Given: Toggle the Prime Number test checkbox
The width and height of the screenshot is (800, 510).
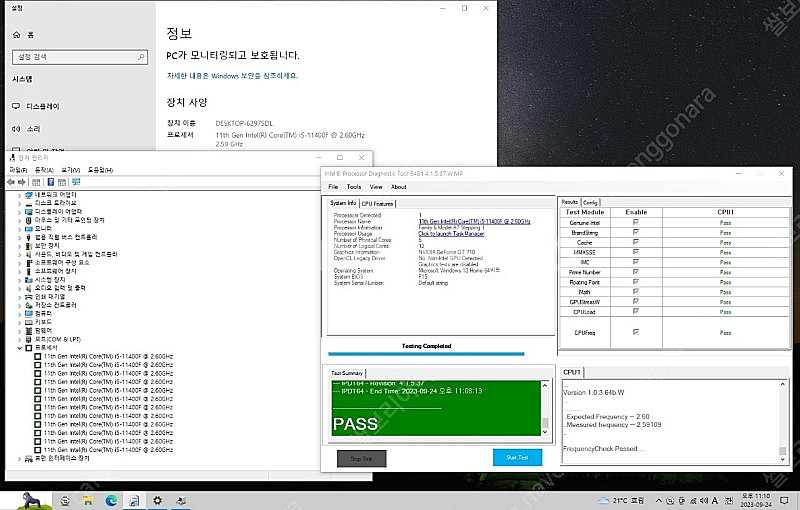Looking at the screenshot, I should point(636,272).
